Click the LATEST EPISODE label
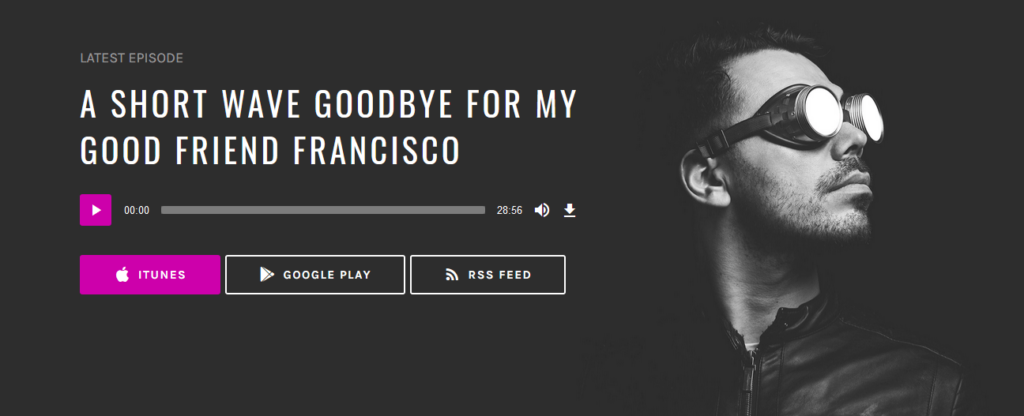Screen dimensions: 1024x416 coord(131,58)
